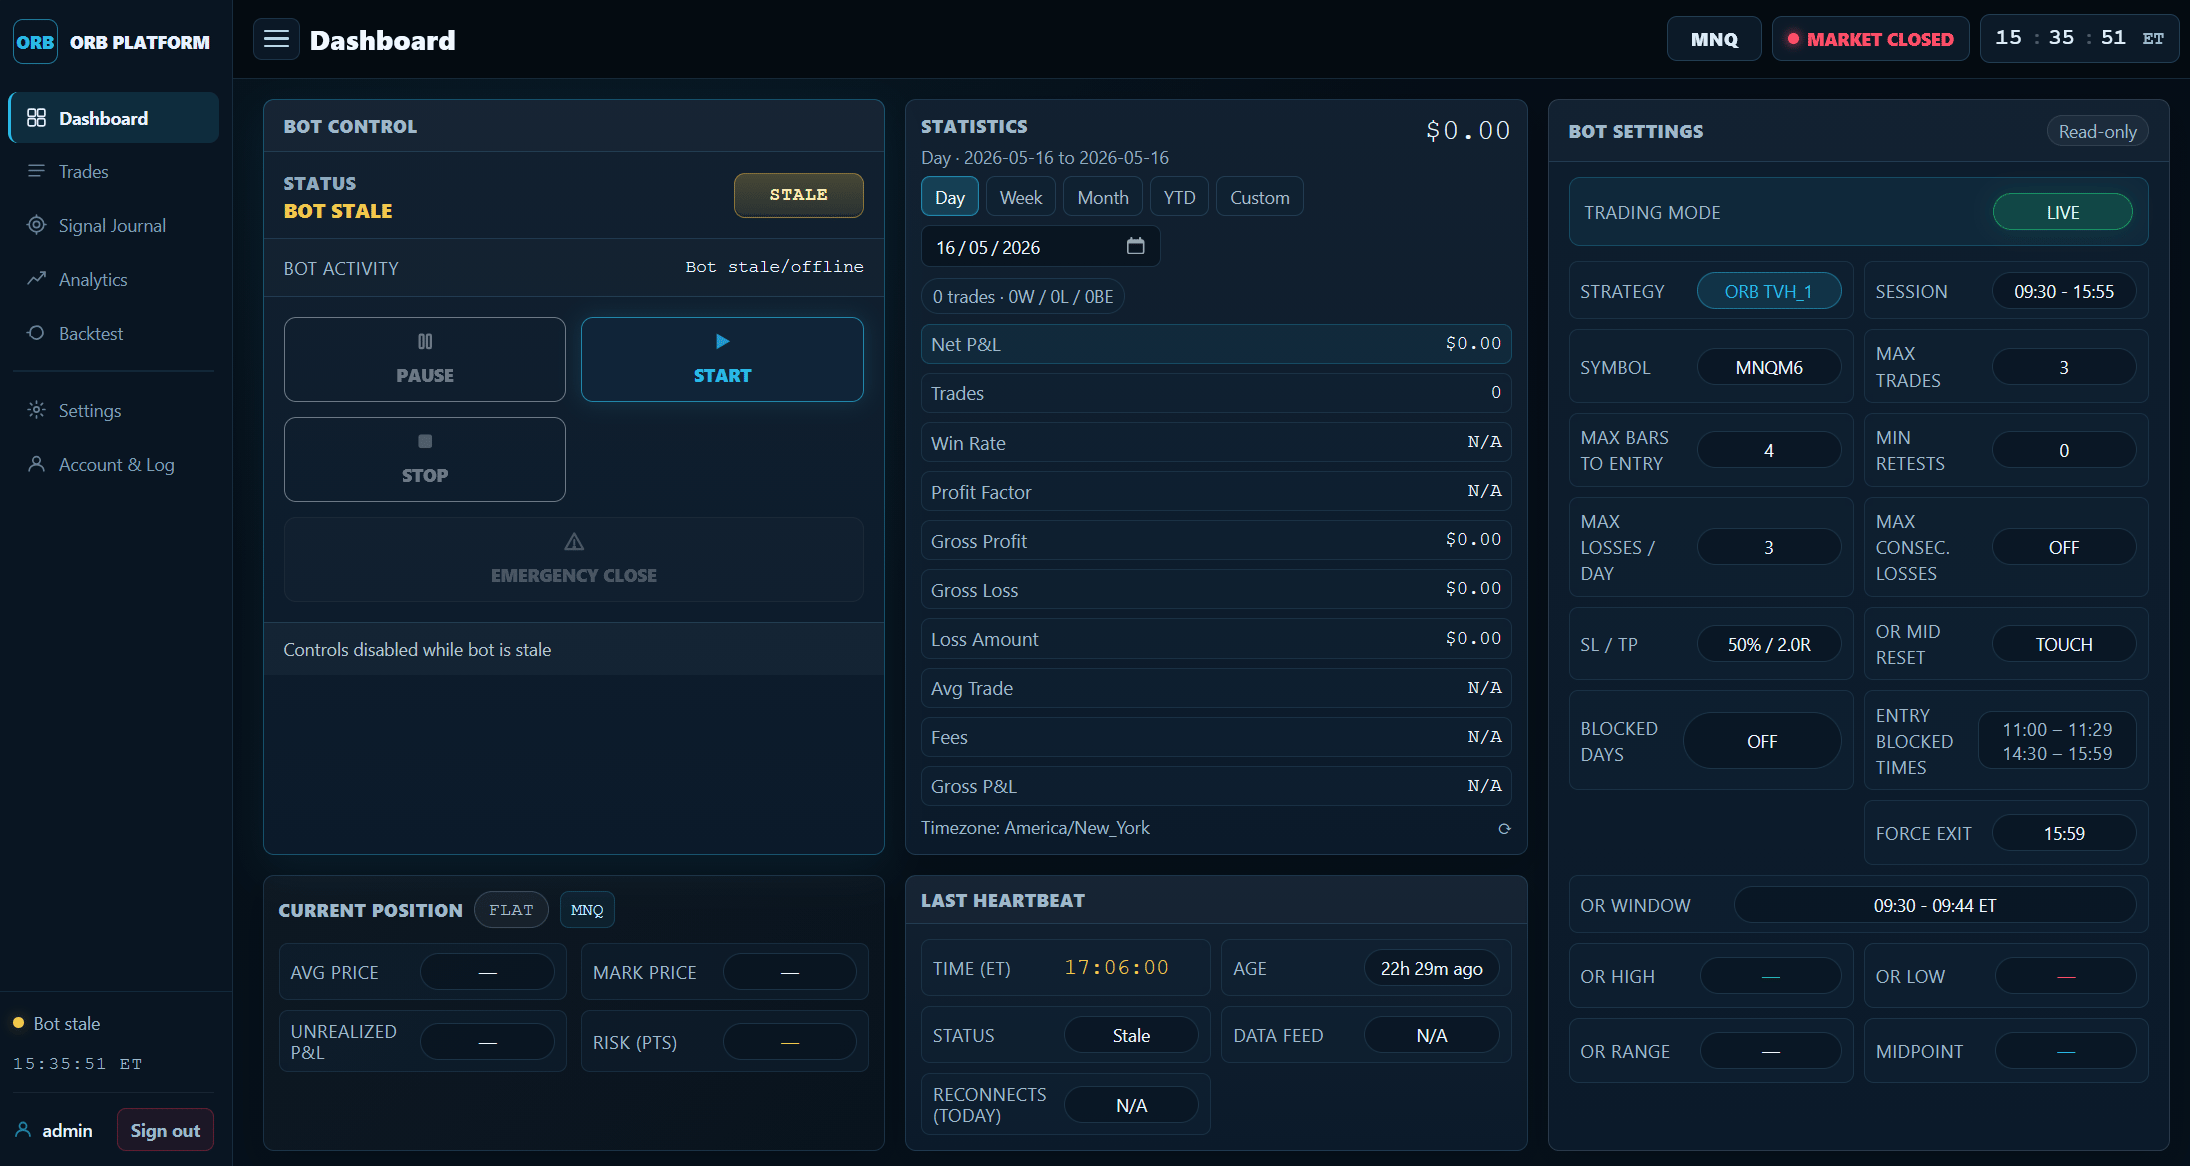Open the calendar picker icon in date field

[x=1136, y=246]
